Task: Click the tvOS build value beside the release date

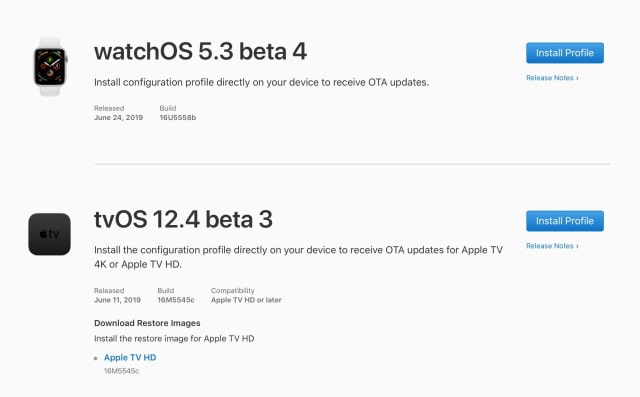Action: pos(176,300)
